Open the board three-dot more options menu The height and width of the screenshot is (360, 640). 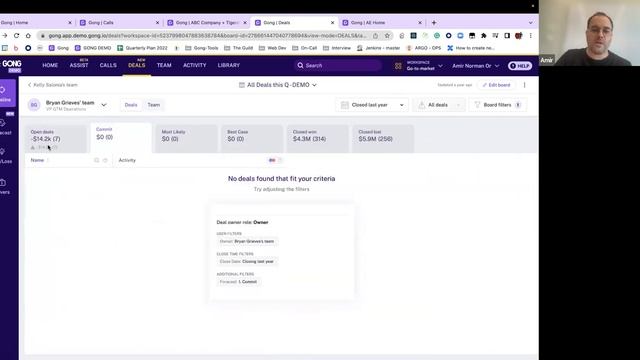(524, 85)
